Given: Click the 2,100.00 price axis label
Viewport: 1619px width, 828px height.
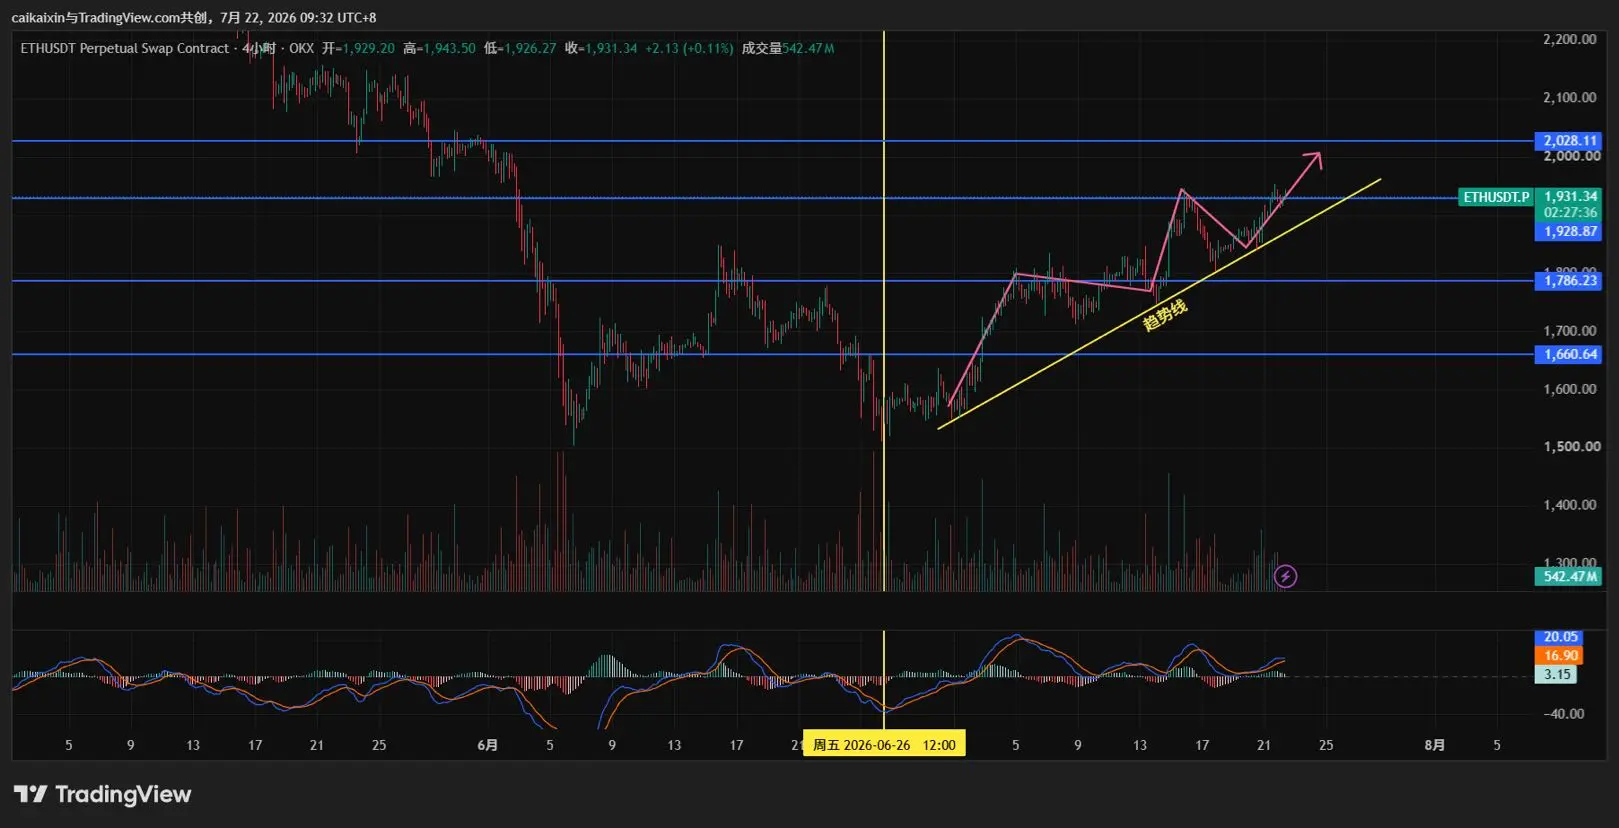Looking at the screenshot, I should click(x=1569, y=97).
